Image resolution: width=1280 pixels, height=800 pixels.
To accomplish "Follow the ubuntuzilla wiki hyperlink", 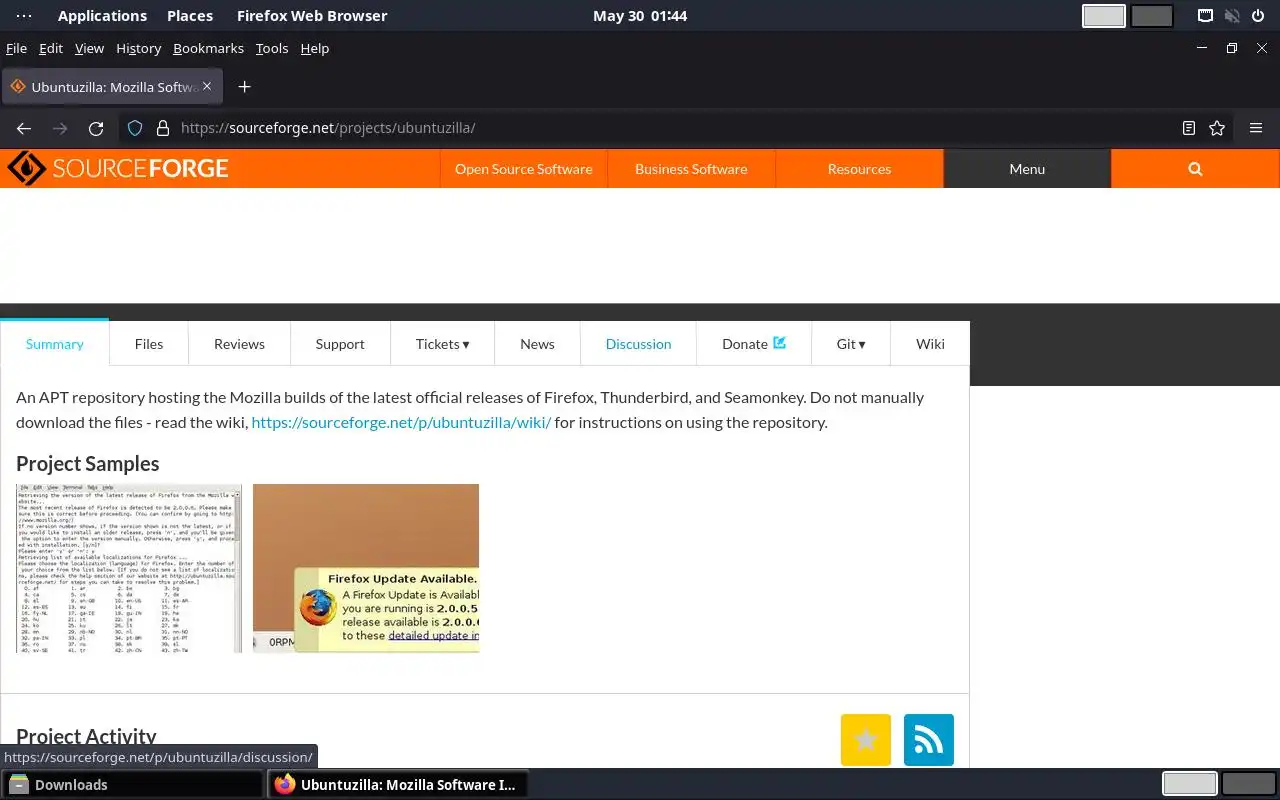I will tap(401, 422).
